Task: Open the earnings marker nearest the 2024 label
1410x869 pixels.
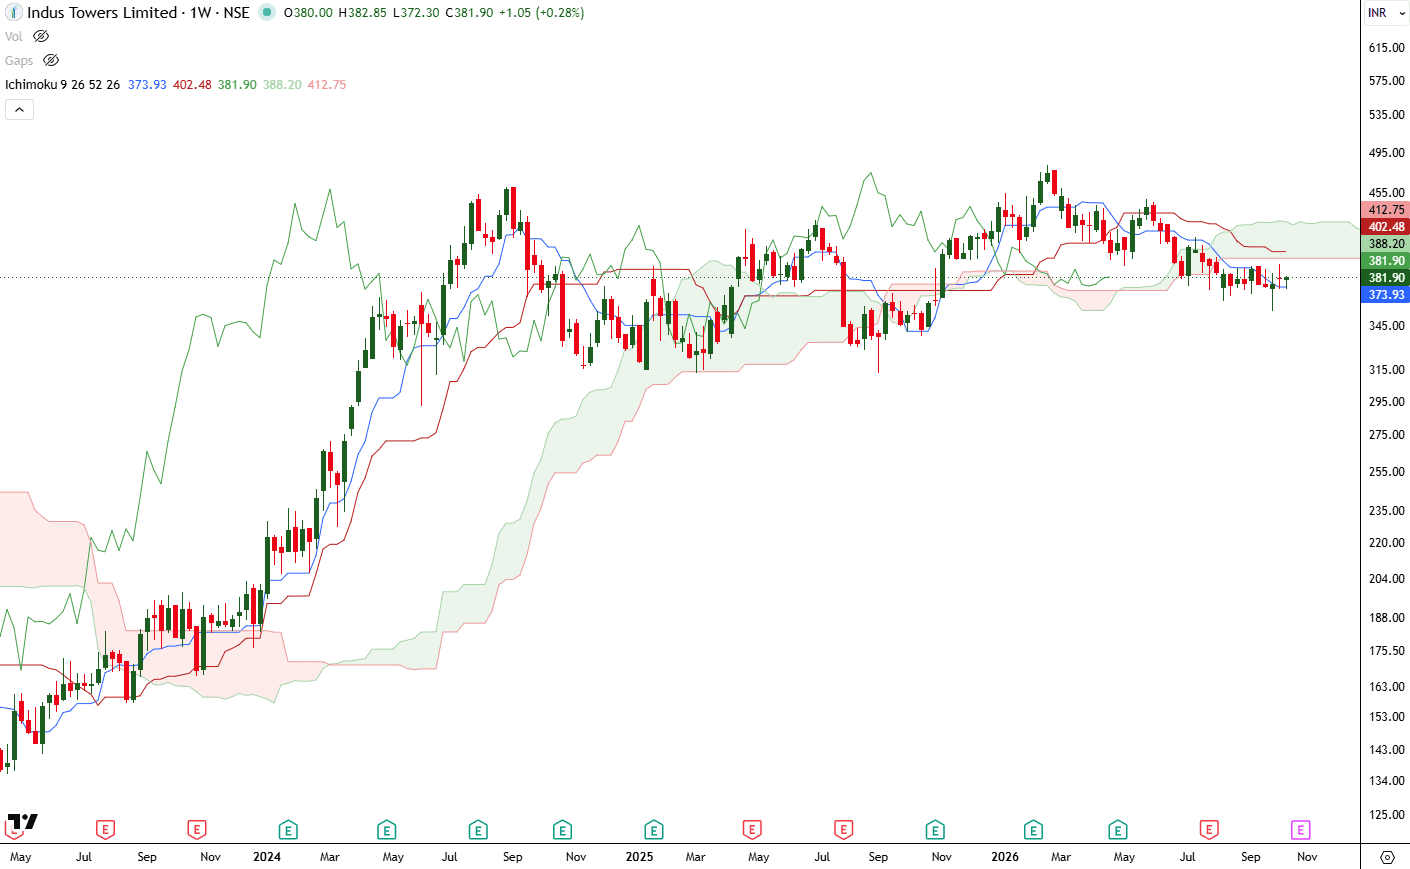Action: click(x=288, y=830)
